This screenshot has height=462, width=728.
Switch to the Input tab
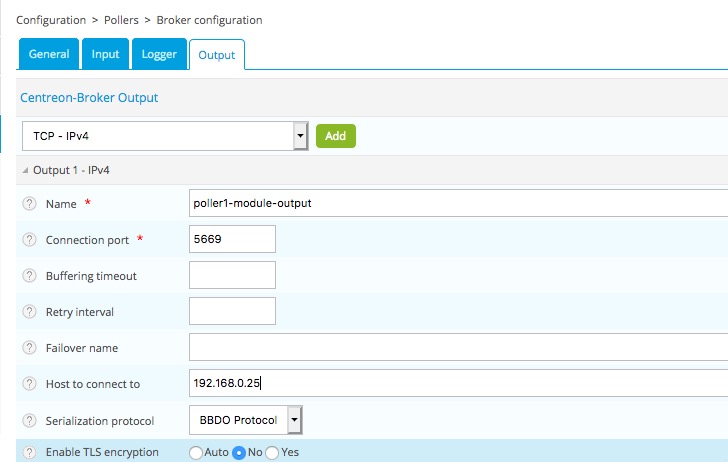[105, 54]
